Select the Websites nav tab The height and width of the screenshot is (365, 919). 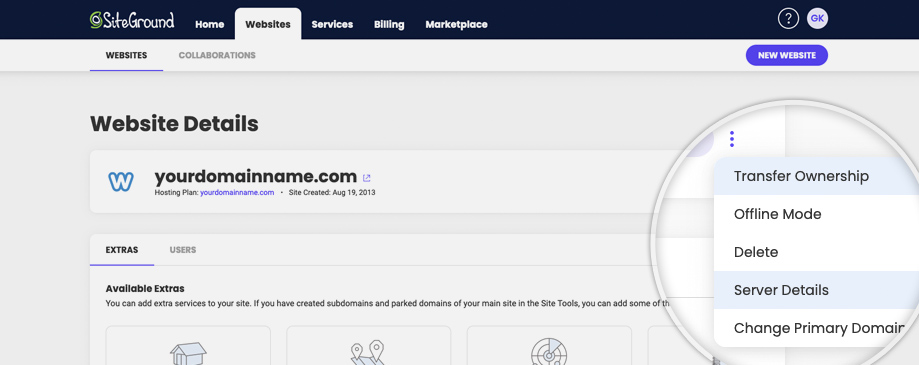tap(268, 25)
